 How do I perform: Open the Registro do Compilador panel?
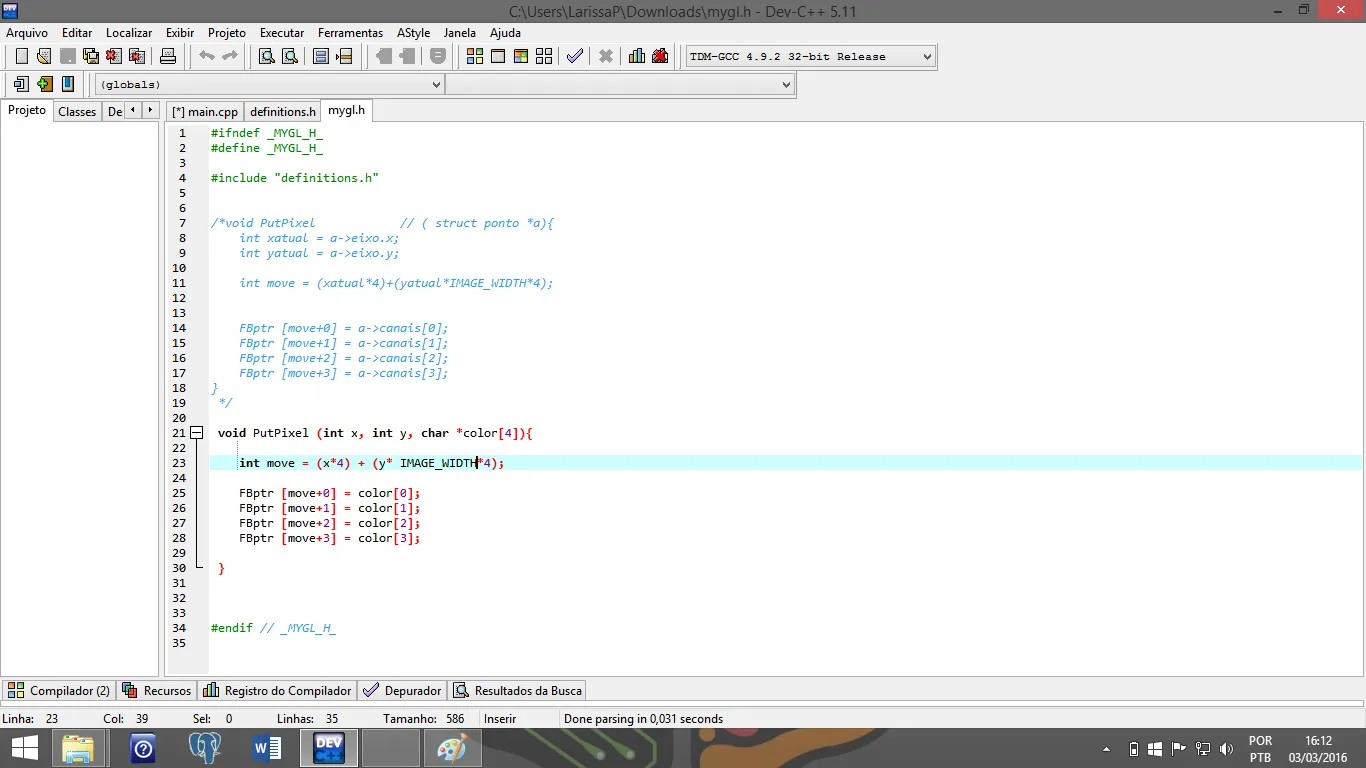pos(278,691)
